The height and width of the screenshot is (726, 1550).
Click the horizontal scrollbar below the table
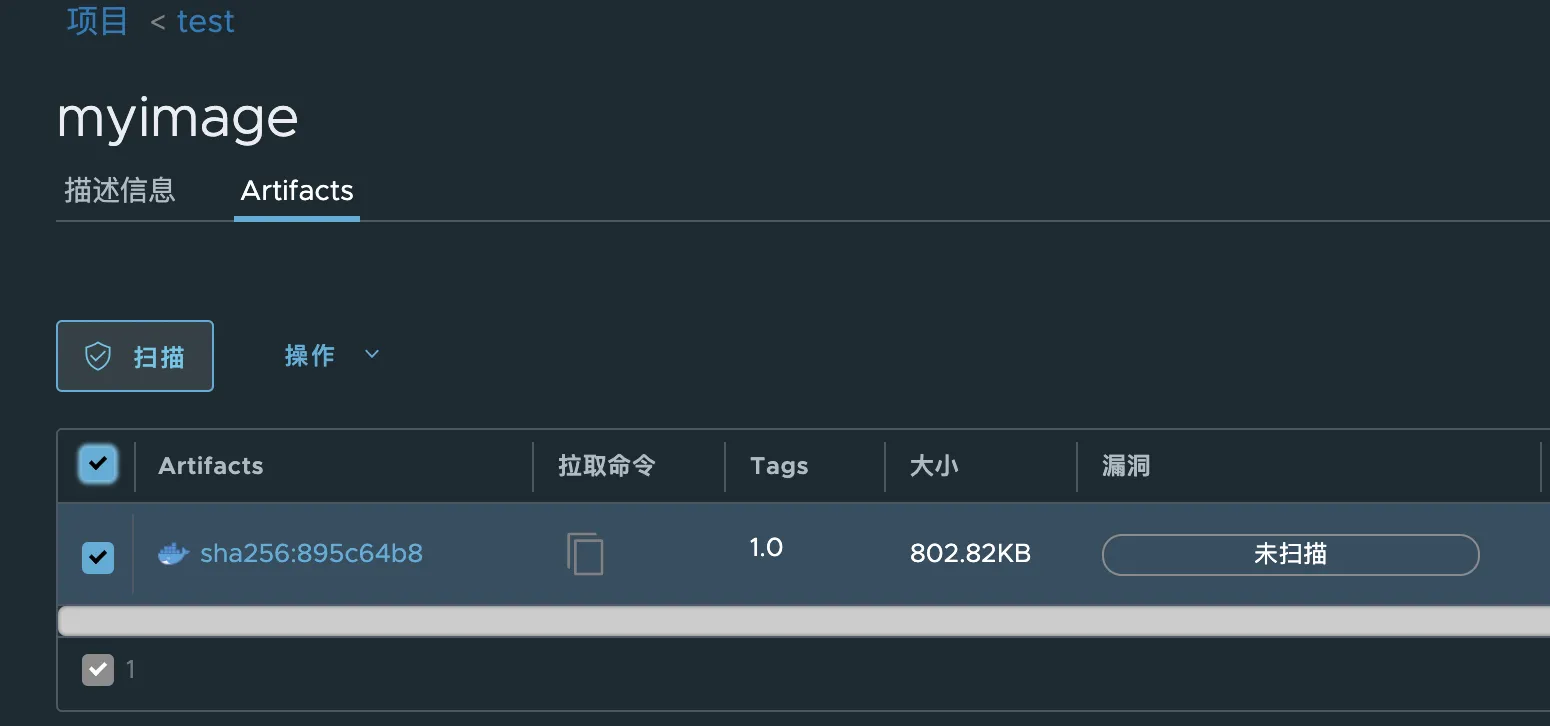tap(804, 621)
